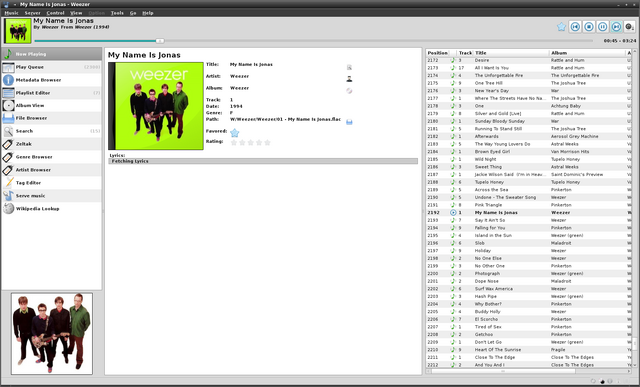This screenshot has width=640, height=387.
Task: Toggle the favorite star in top toolbar
Action: pos(561,27)
